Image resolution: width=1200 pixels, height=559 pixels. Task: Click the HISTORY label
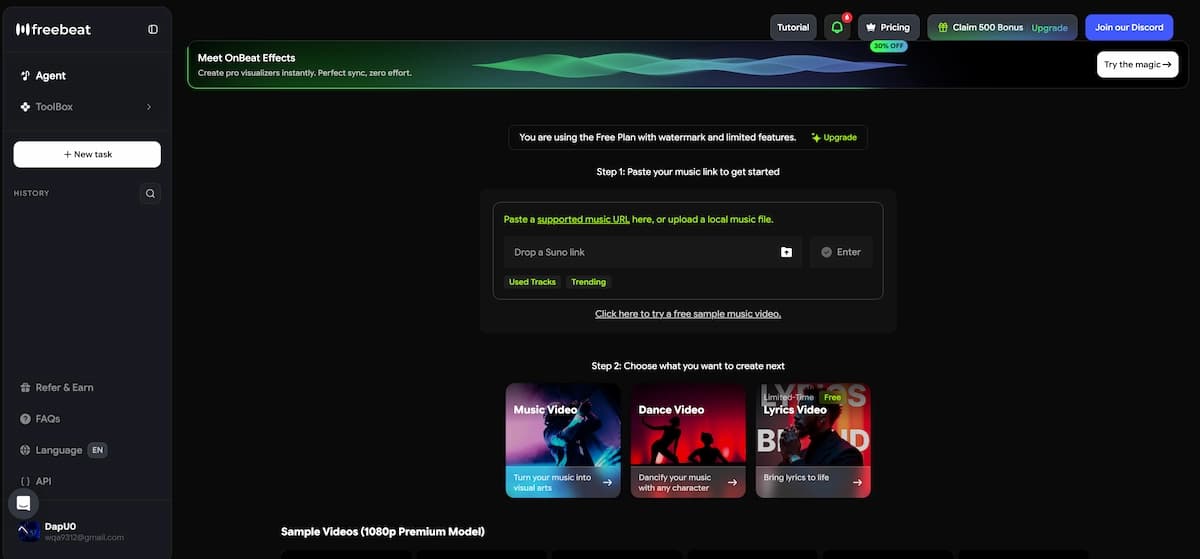coord(31,193)
